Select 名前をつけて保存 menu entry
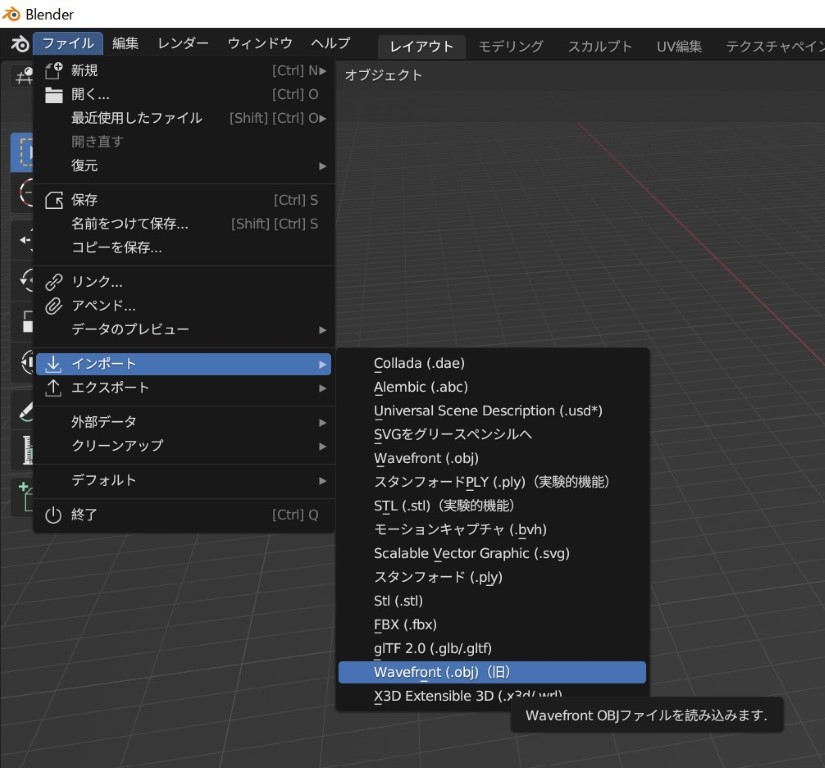The image size is (825, 768). 130,224
